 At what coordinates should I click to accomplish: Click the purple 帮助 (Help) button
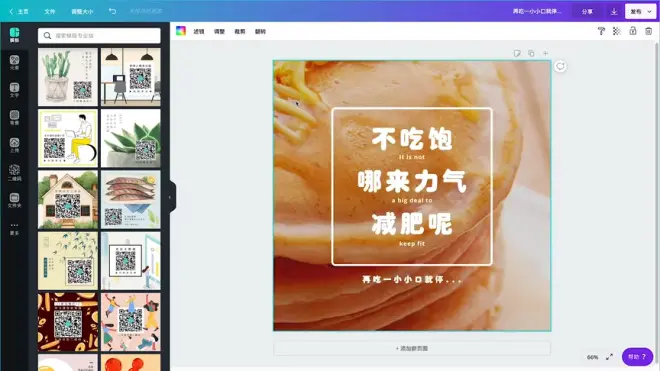[x=637, y=357]
